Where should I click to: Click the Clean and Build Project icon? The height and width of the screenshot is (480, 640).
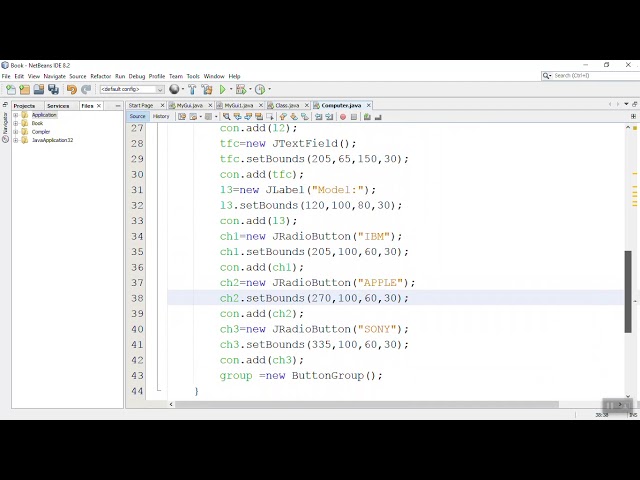207,89
